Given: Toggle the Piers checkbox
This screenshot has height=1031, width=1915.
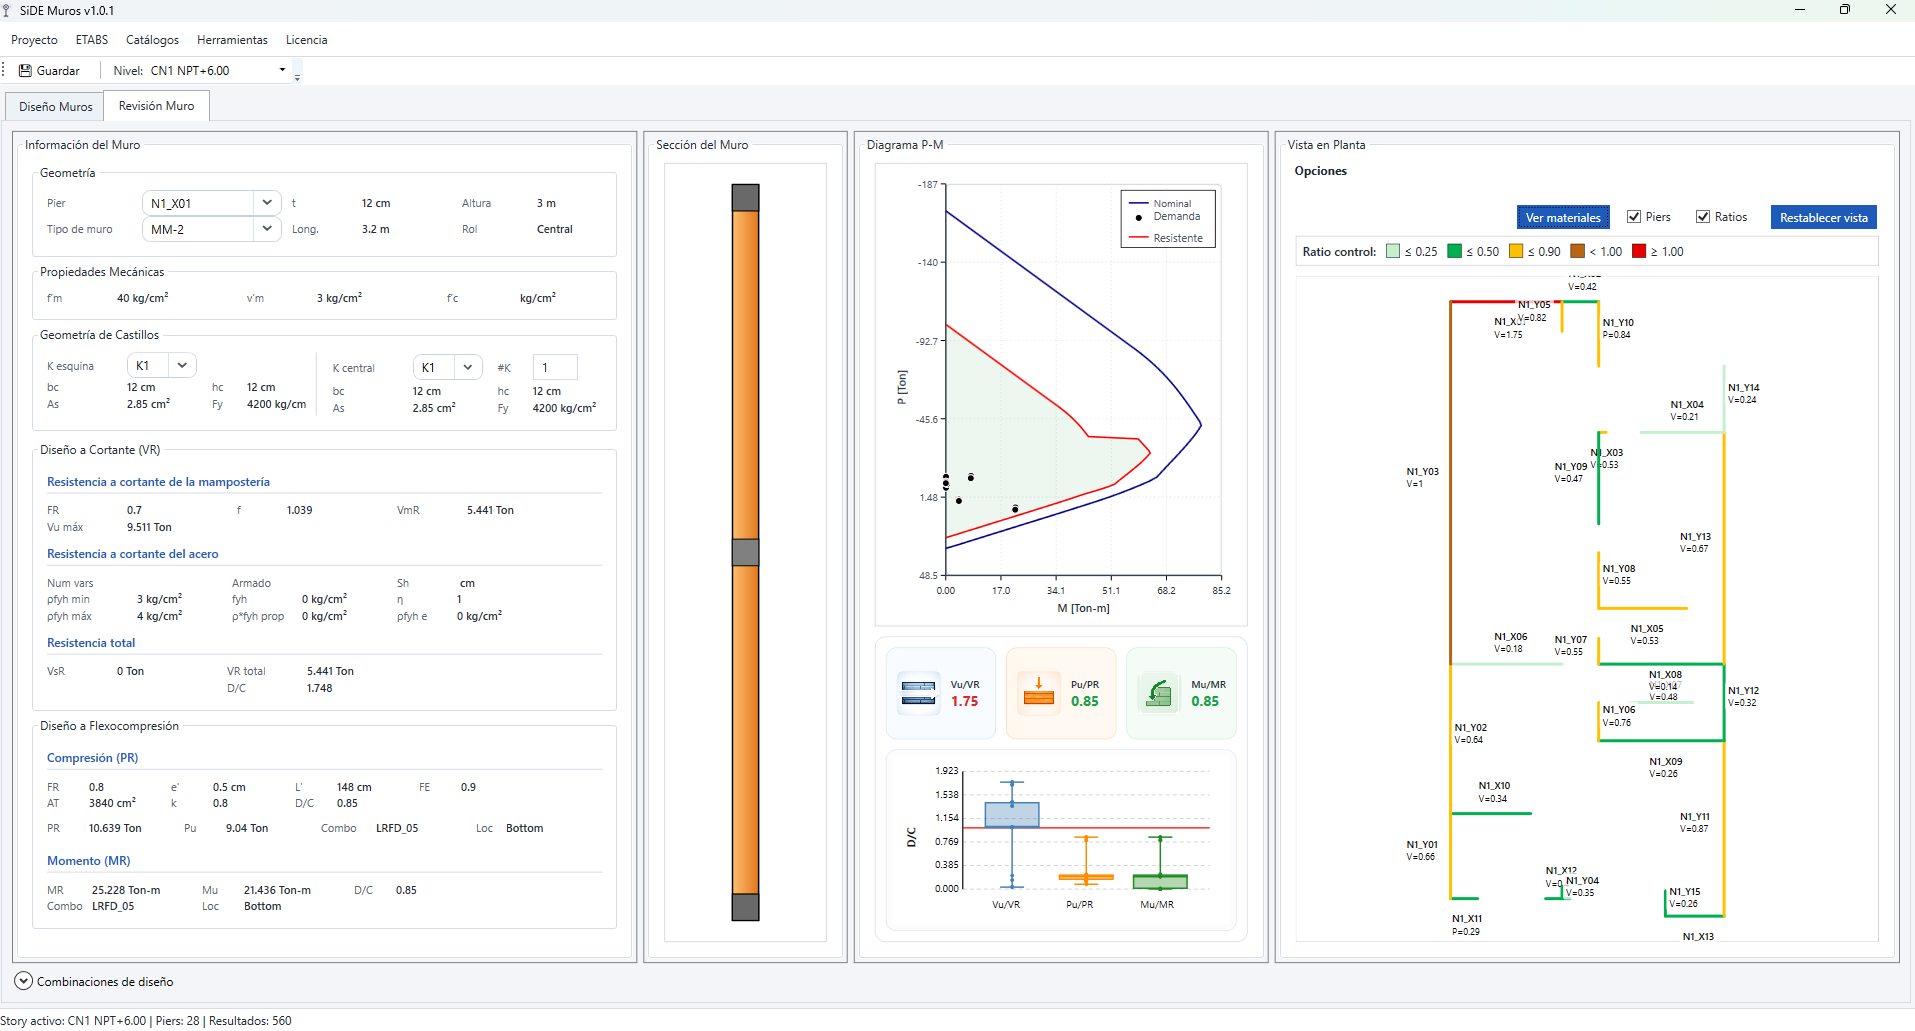Looking at the screenshot, I should [x=1634, y=217].
